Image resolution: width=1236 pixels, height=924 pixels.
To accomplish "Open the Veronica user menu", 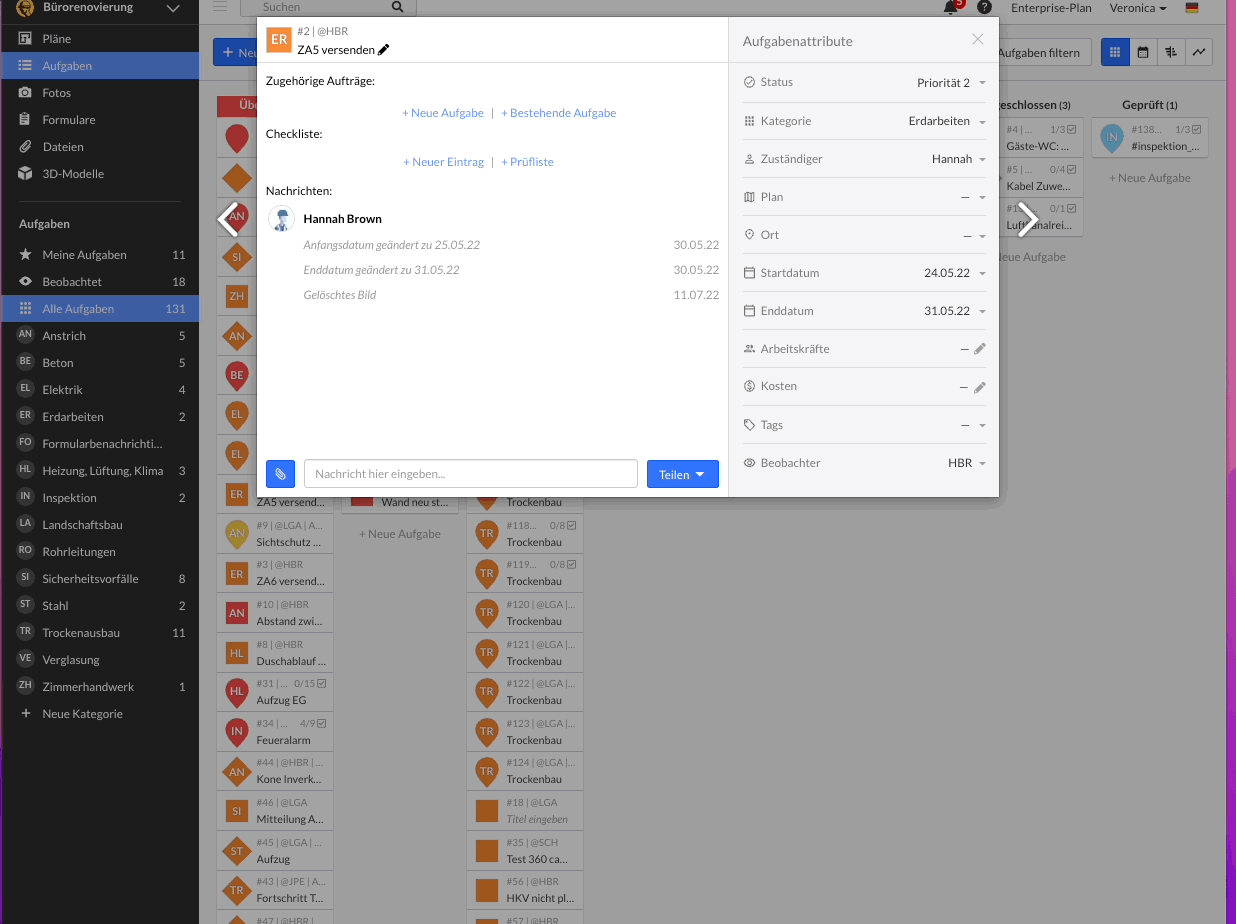I will pyautogui.click(x=1138, y=8).
